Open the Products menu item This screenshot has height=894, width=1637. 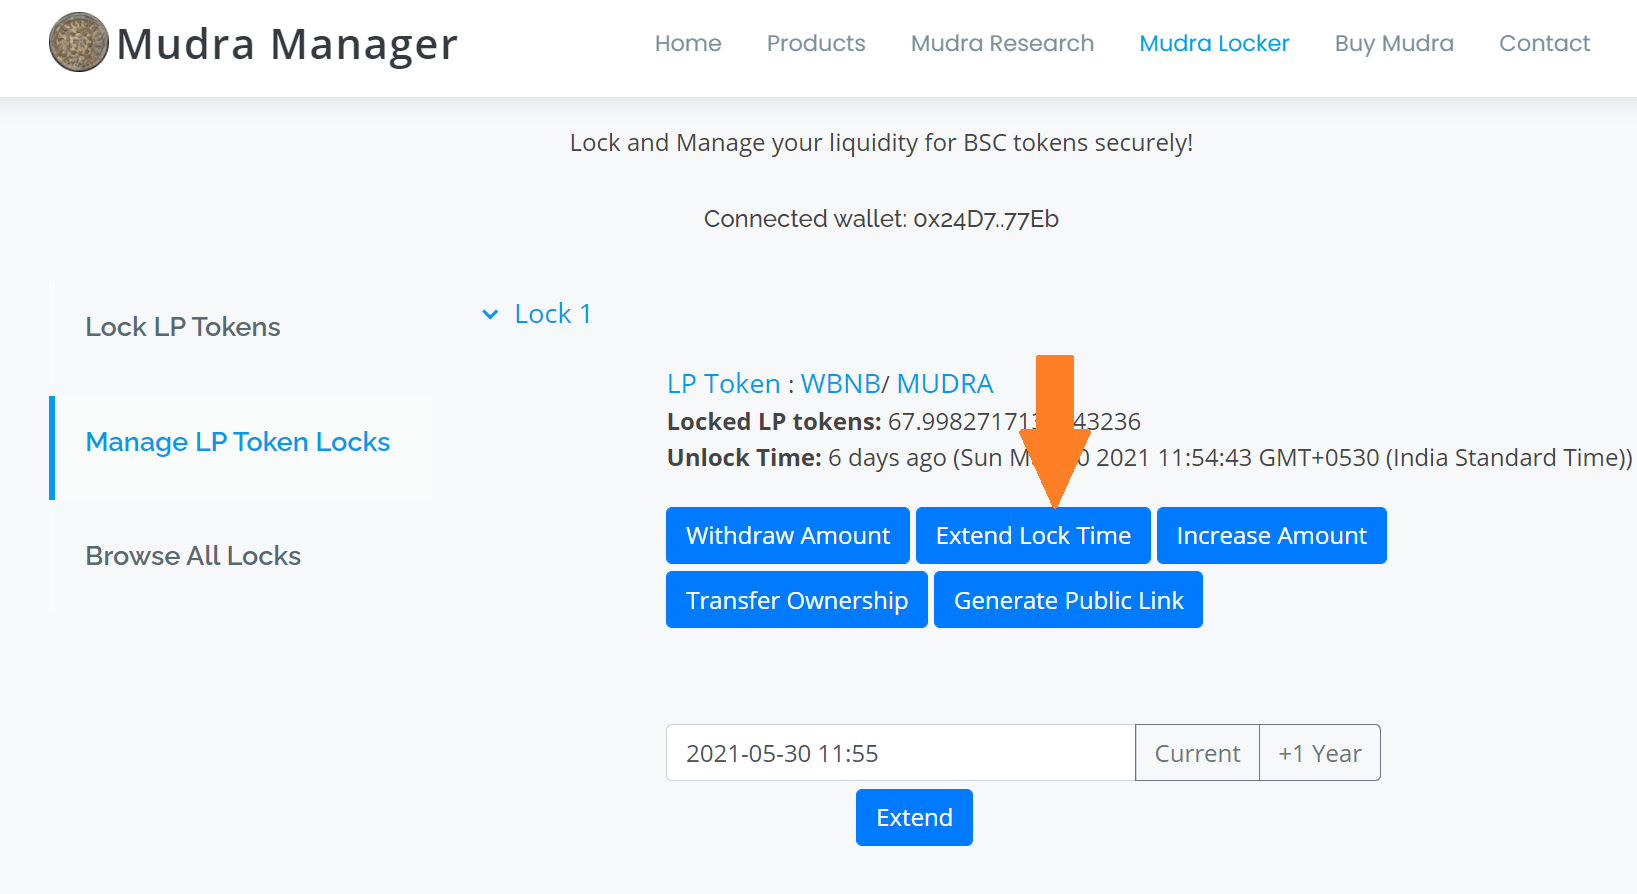coord(816,43)
